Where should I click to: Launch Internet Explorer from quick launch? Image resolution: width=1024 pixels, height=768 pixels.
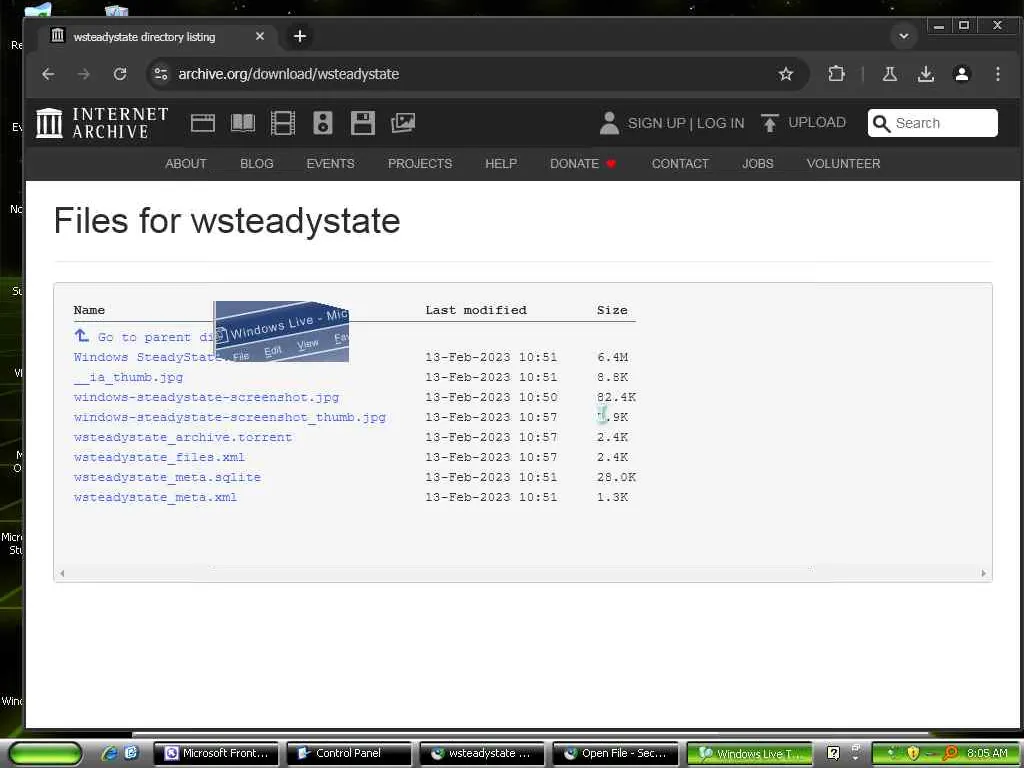109,754
